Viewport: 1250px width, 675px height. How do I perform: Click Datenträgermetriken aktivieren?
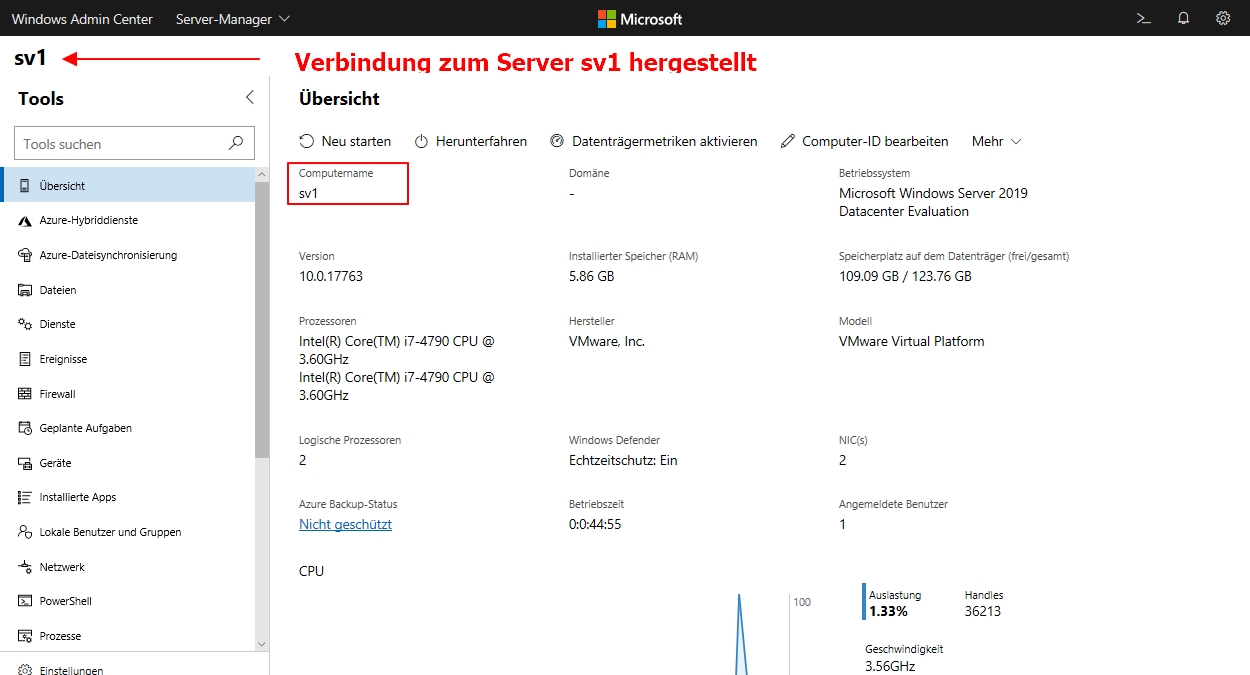653,141
